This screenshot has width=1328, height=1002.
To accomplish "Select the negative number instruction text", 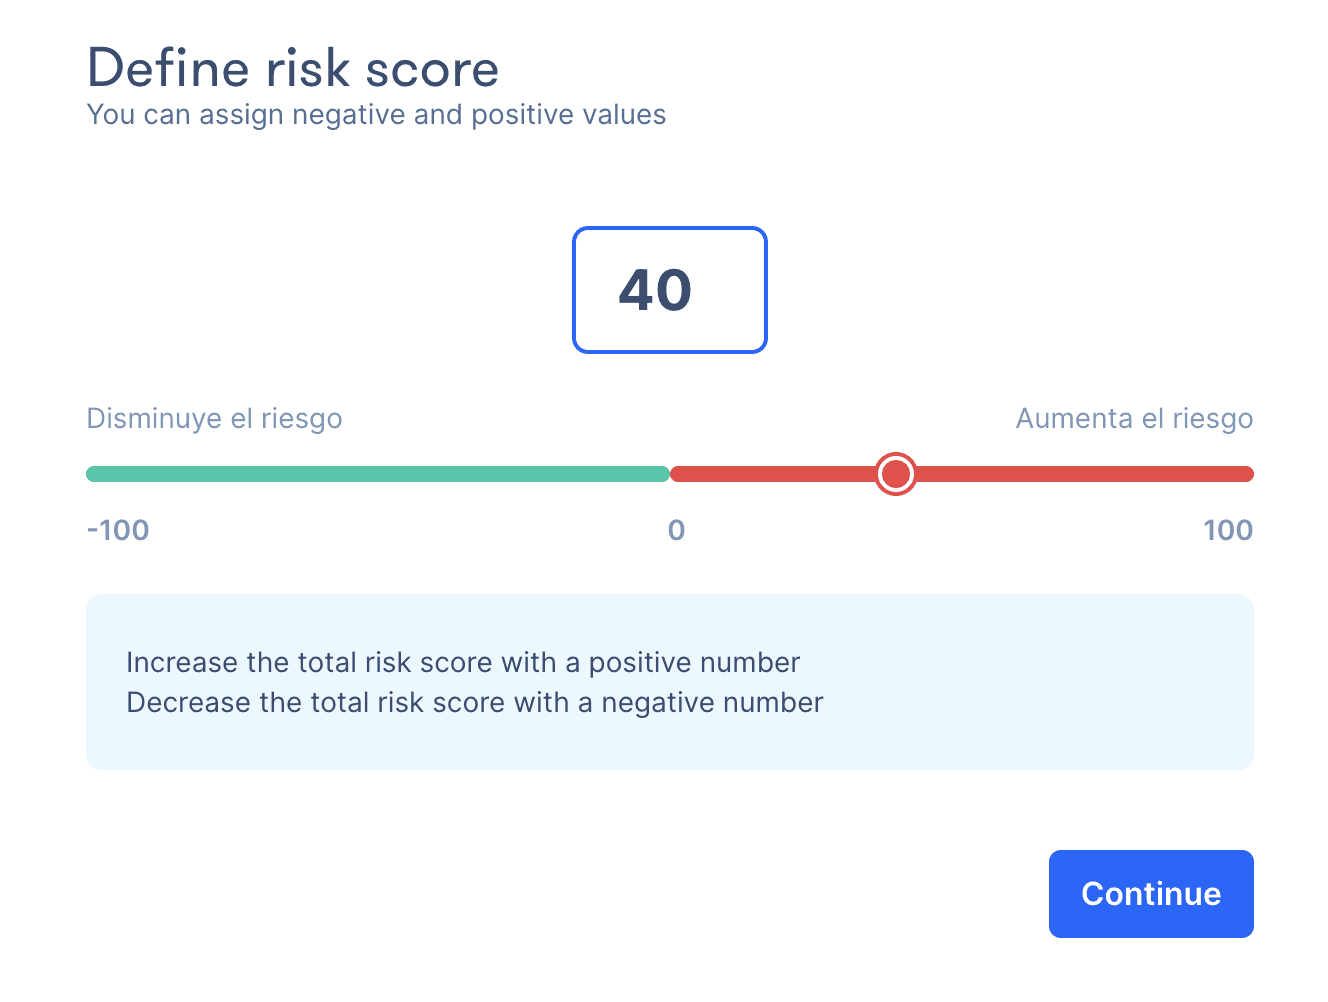I will click(x=474, y=702).
